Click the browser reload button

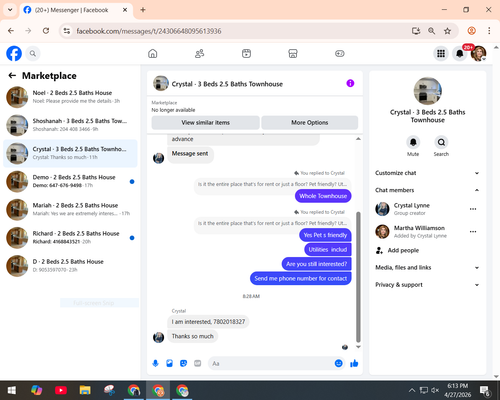click(46, 31)
